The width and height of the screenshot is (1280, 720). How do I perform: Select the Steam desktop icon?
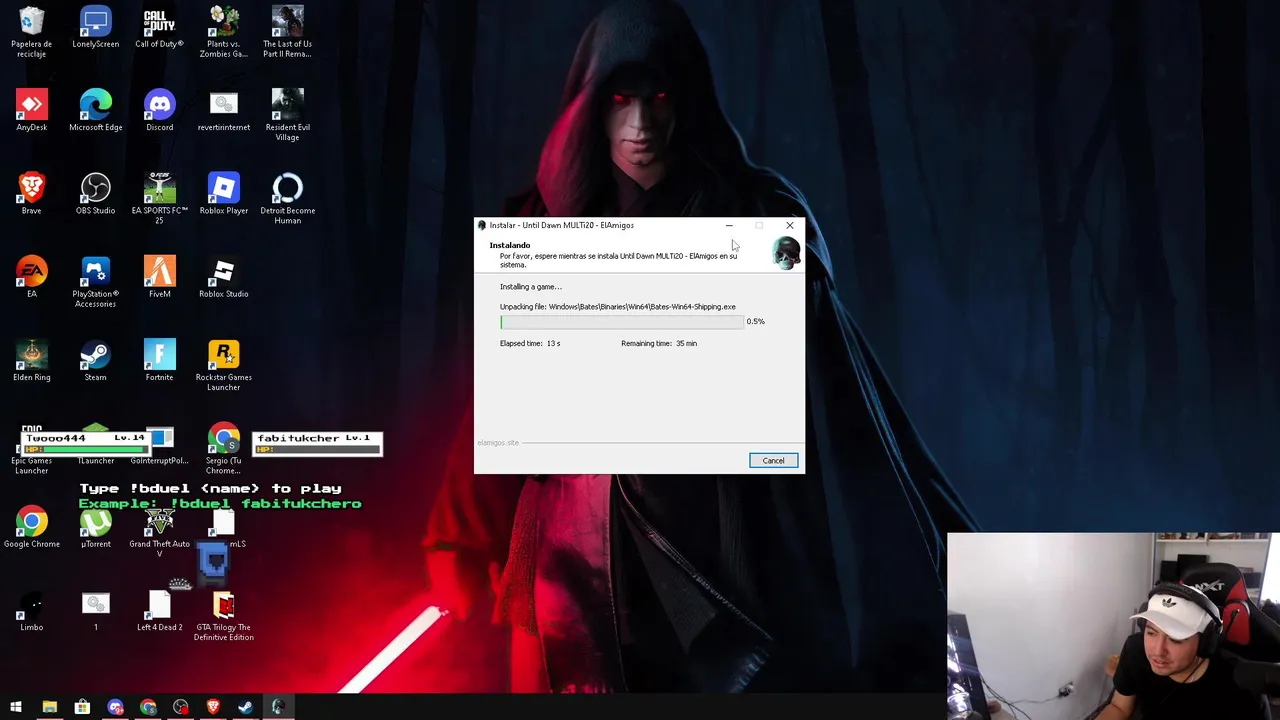pyautogui.click(x=96, y=361)
